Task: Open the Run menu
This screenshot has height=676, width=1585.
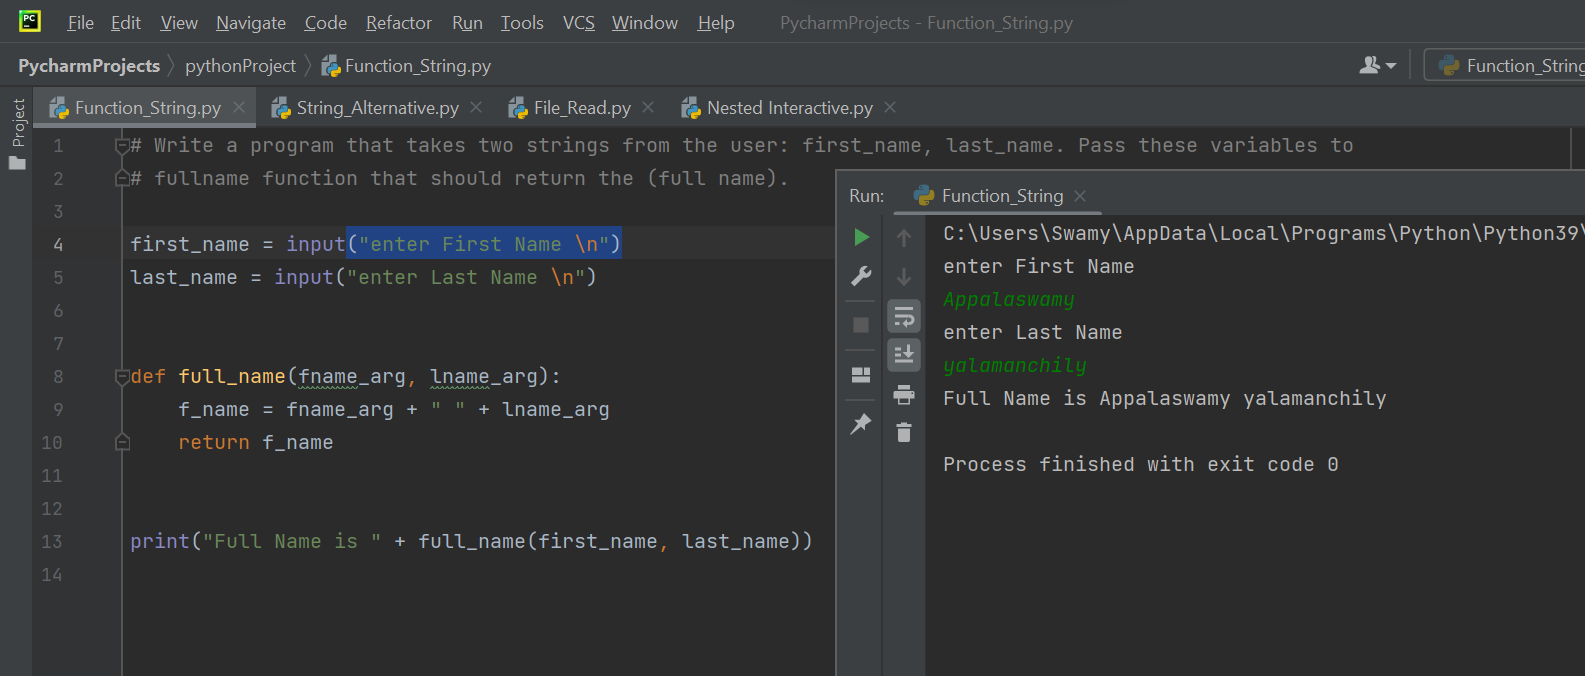Action: [x=467, y=22]
